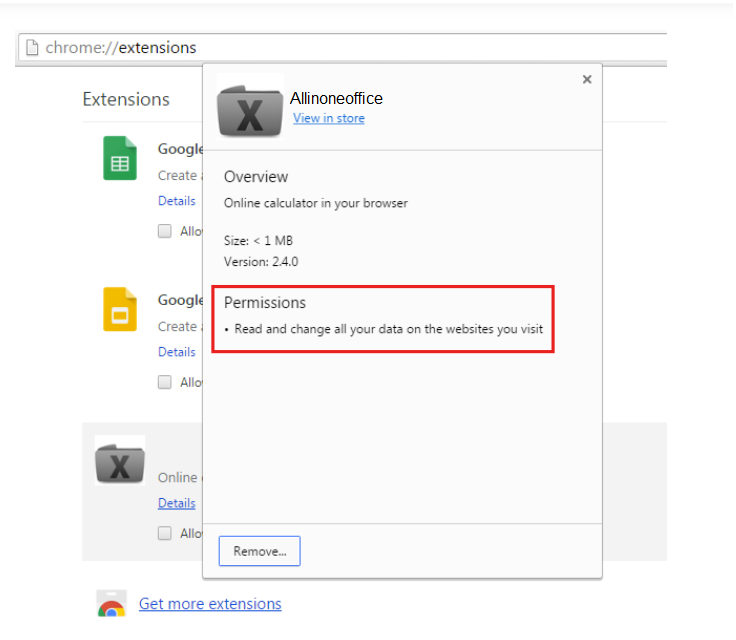Click the Permissions heading
Image resolution: width=736 pixels, height=640 pixels.
pos(265,303)
